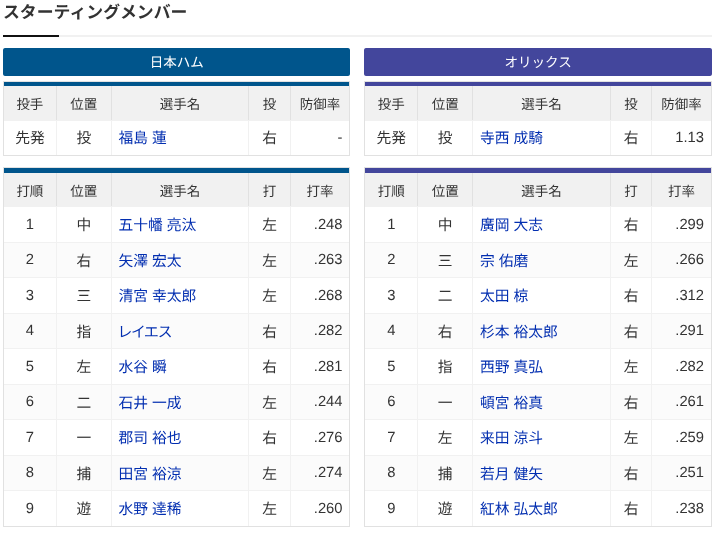Image resolution: width=717 pixels, height=534 pixels.
Task: Select 打率 column header in オリックス batting table
Action: point(681,191)
